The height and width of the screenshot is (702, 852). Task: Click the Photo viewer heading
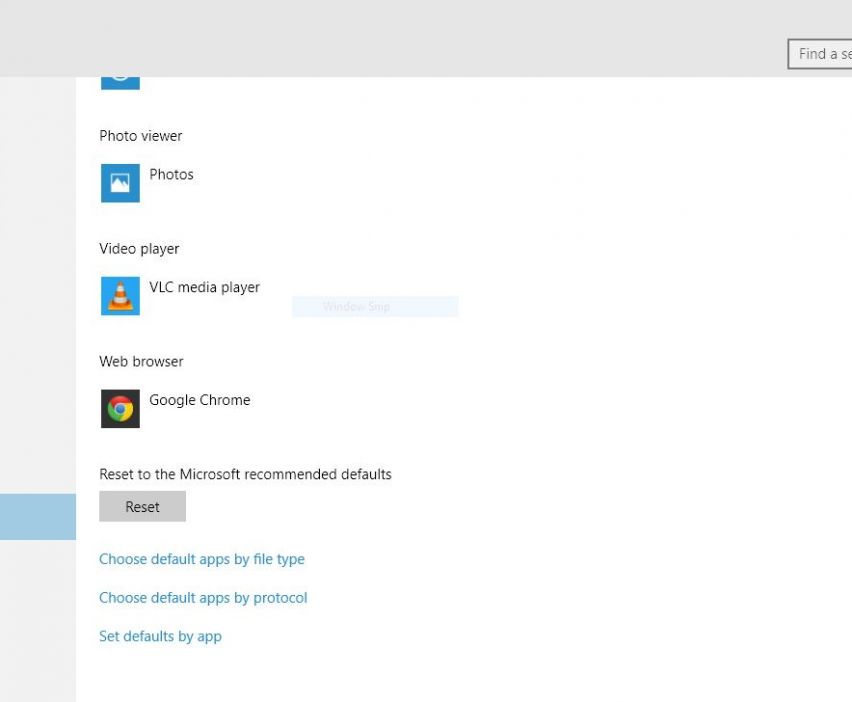(x=140, y=136)
